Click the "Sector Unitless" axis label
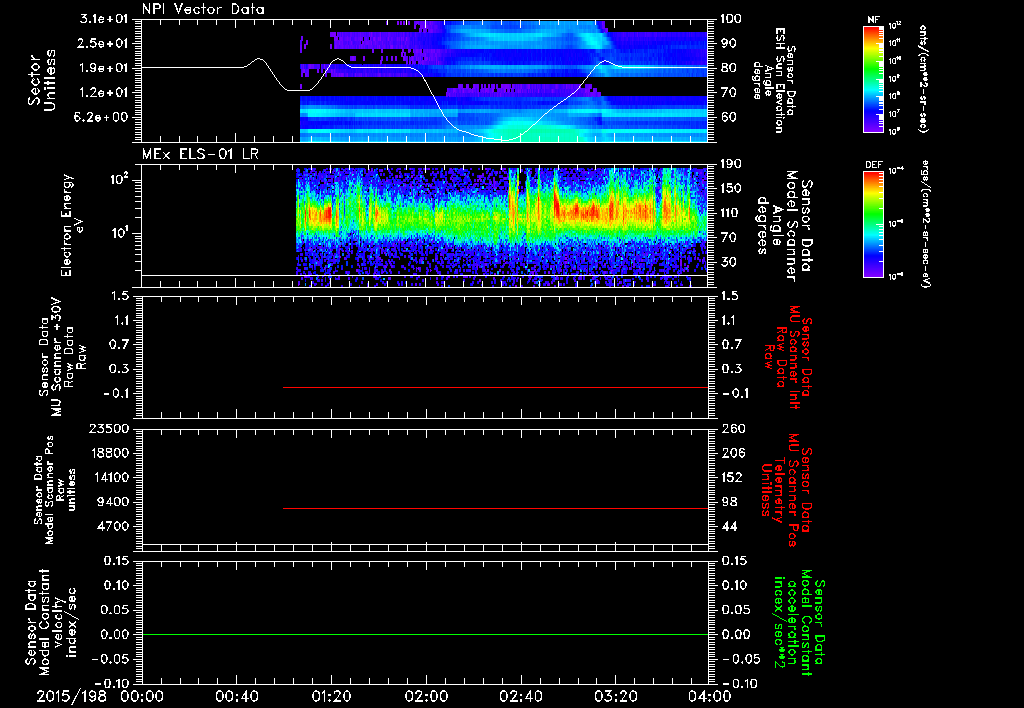Screen dimensions: 1024x708 coord(42,80)
